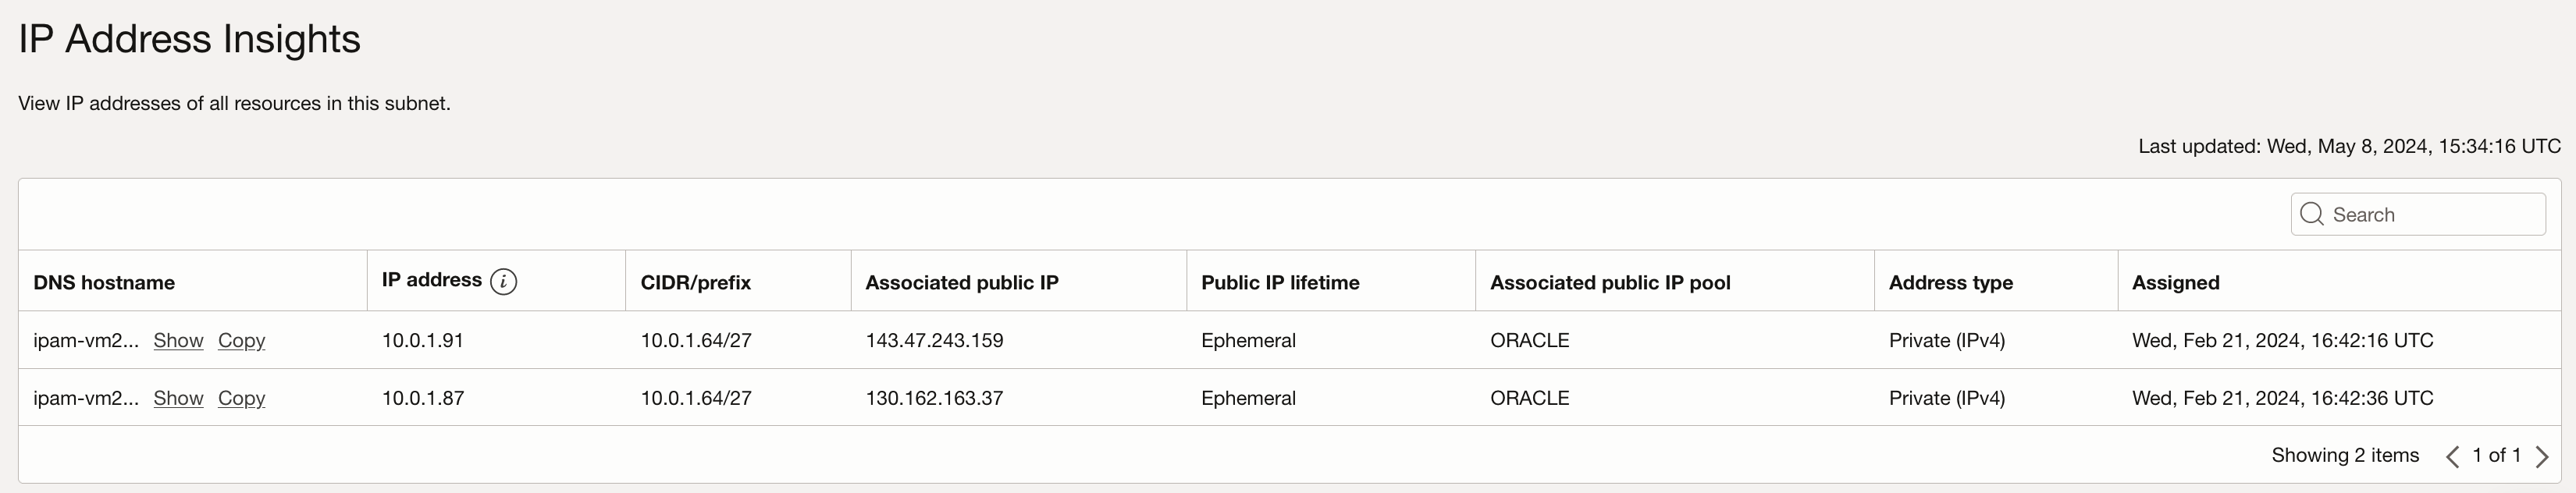Click Associated public IP pool header
2576x493 pixels.
pos(1610,283)
